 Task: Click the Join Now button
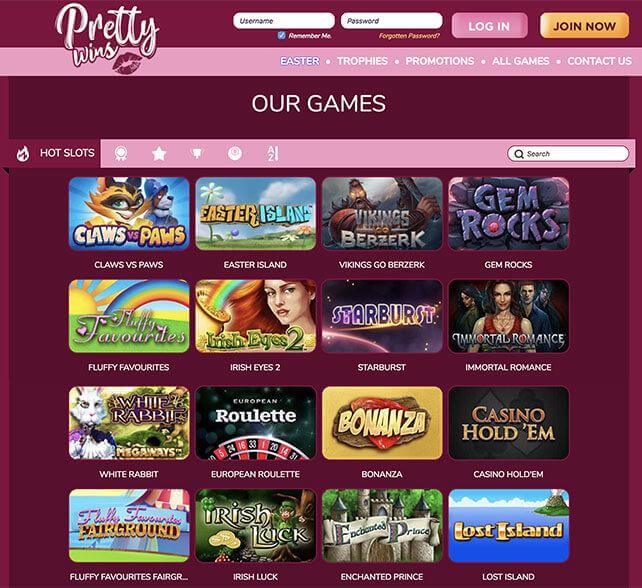[x=584, y=26]
